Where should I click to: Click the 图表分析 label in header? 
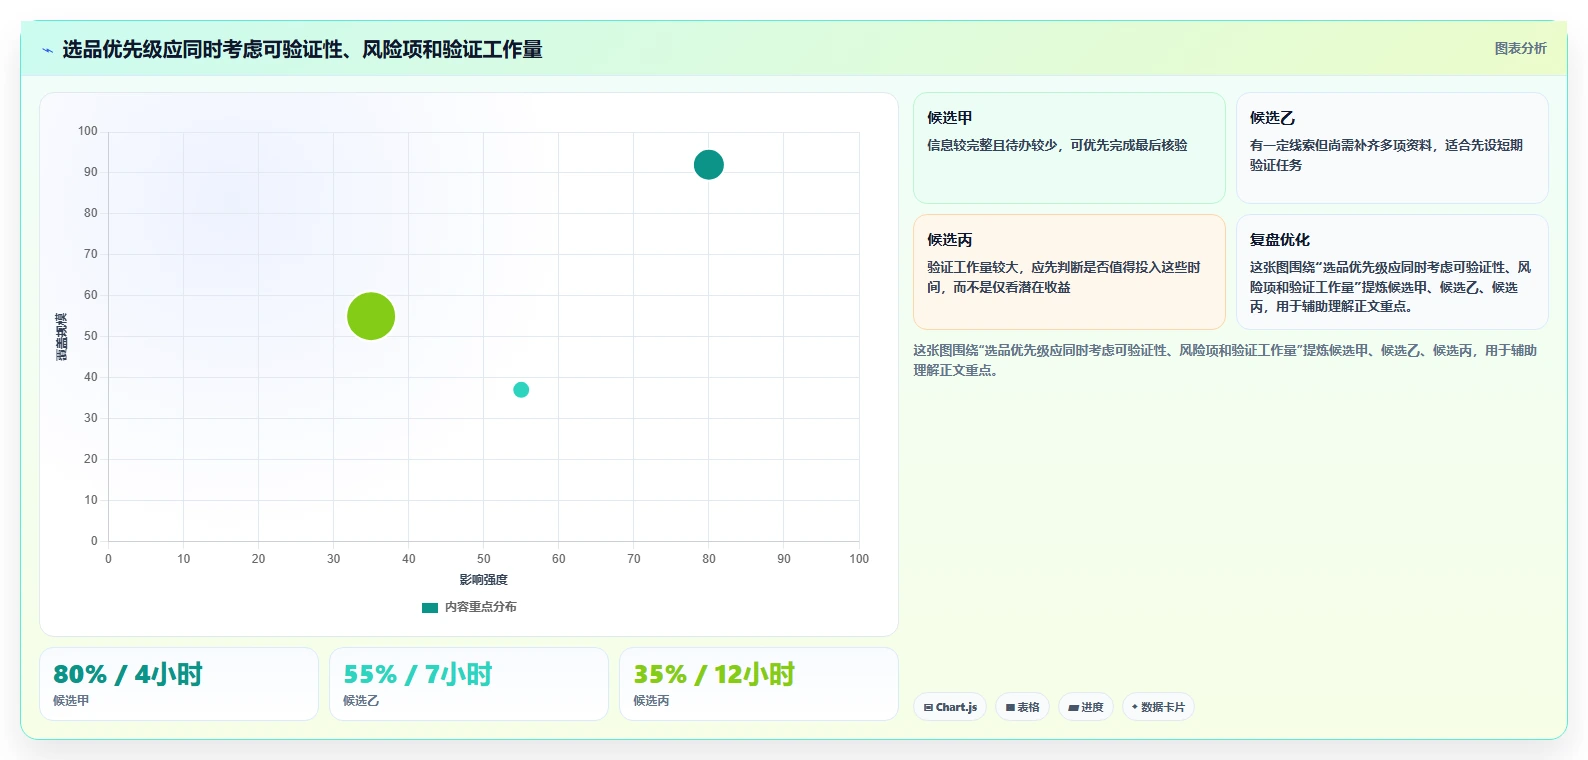pyautogui.click(x=1520, y=48)
